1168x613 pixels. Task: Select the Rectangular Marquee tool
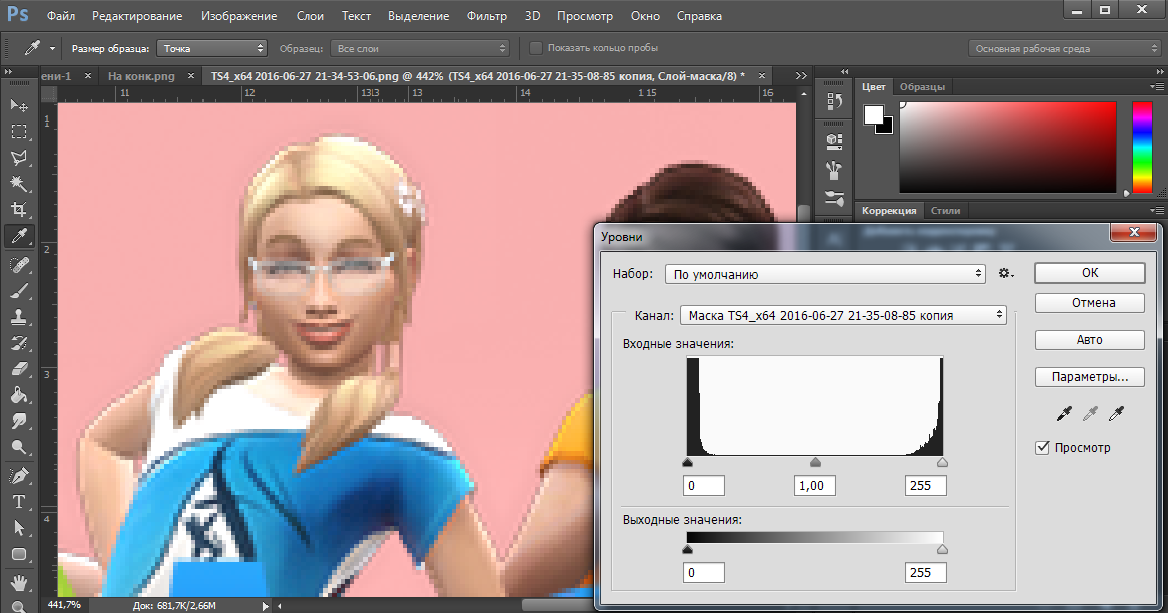point(19,132)
